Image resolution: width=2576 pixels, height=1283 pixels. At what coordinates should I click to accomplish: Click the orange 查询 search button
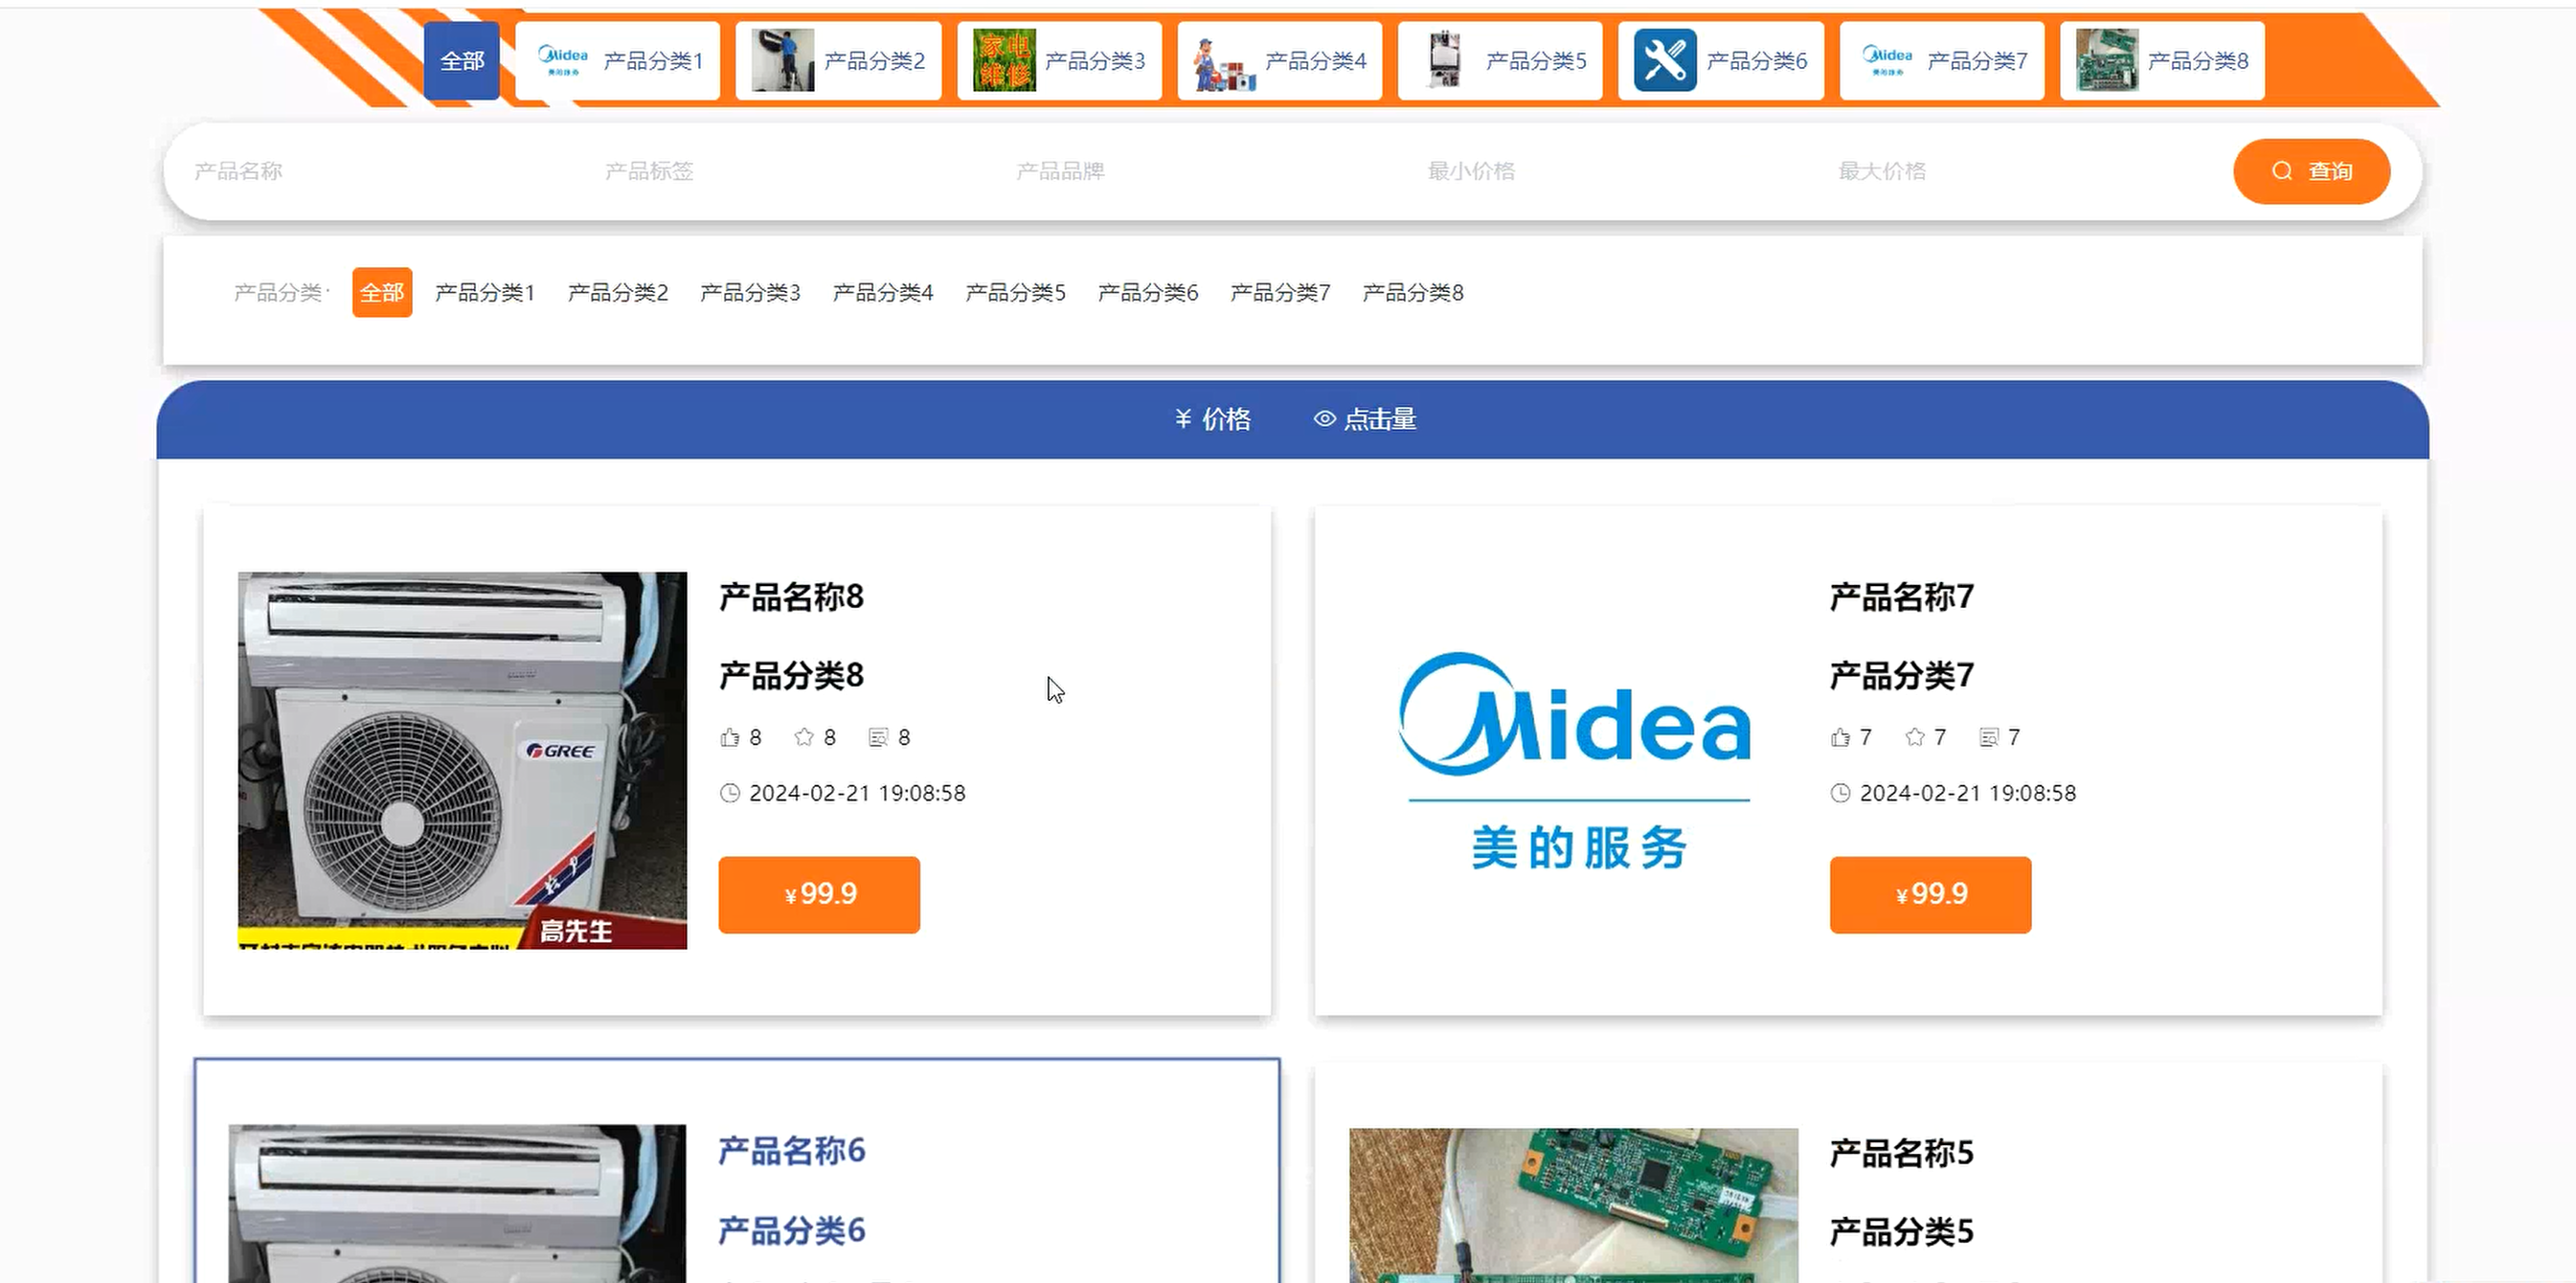(x=2312, y=171)
